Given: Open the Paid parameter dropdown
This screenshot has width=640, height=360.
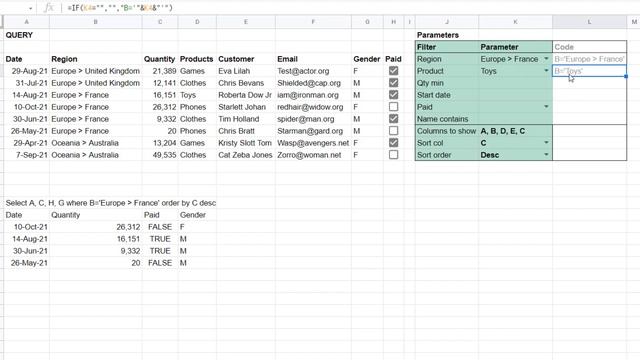Looking at the screenshot, I should [546, 107].
